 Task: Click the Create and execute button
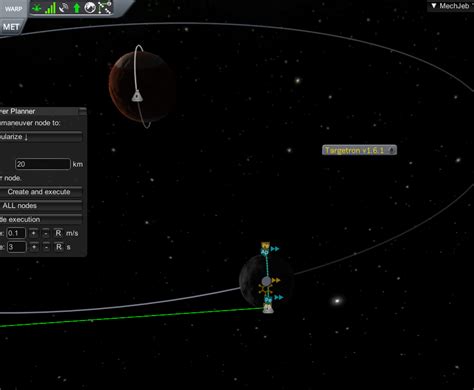coord(41,192)
